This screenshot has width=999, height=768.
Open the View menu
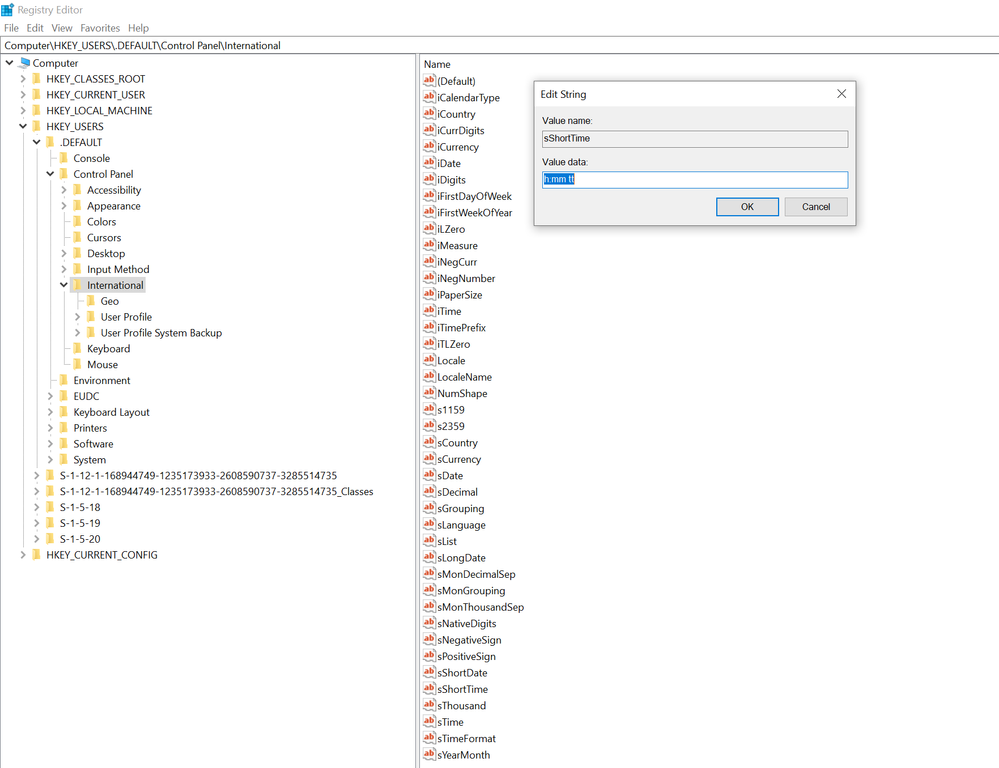pos(61,28)
